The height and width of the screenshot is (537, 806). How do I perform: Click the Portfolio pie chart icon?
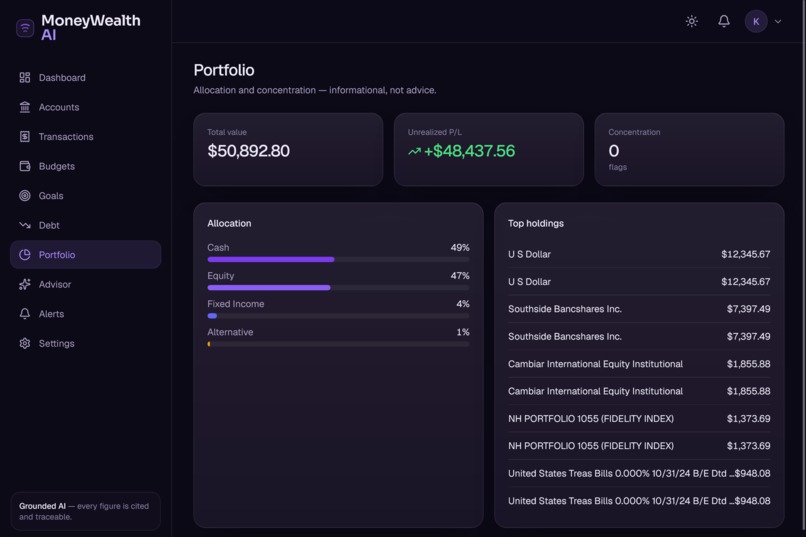(x=25, y=255)
